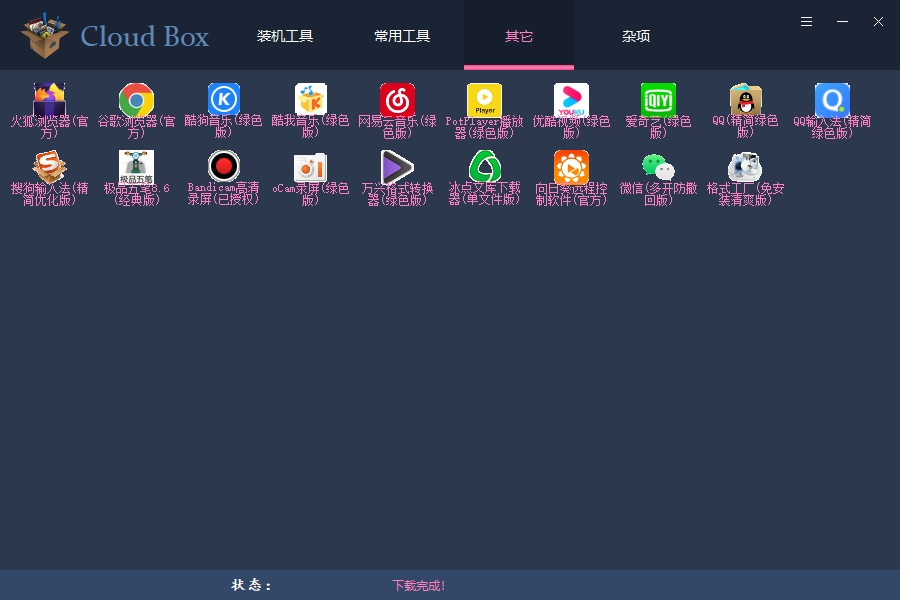Select the PotPlayer player icon
900x600 pixels.
[x=484, y=100]
